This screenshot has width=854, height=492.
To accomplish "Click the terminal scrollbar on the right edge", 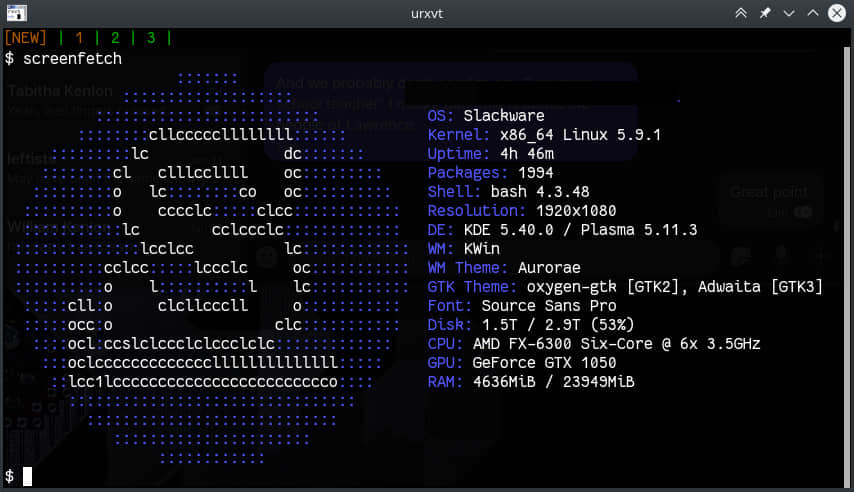I will (x=850, y=260).
